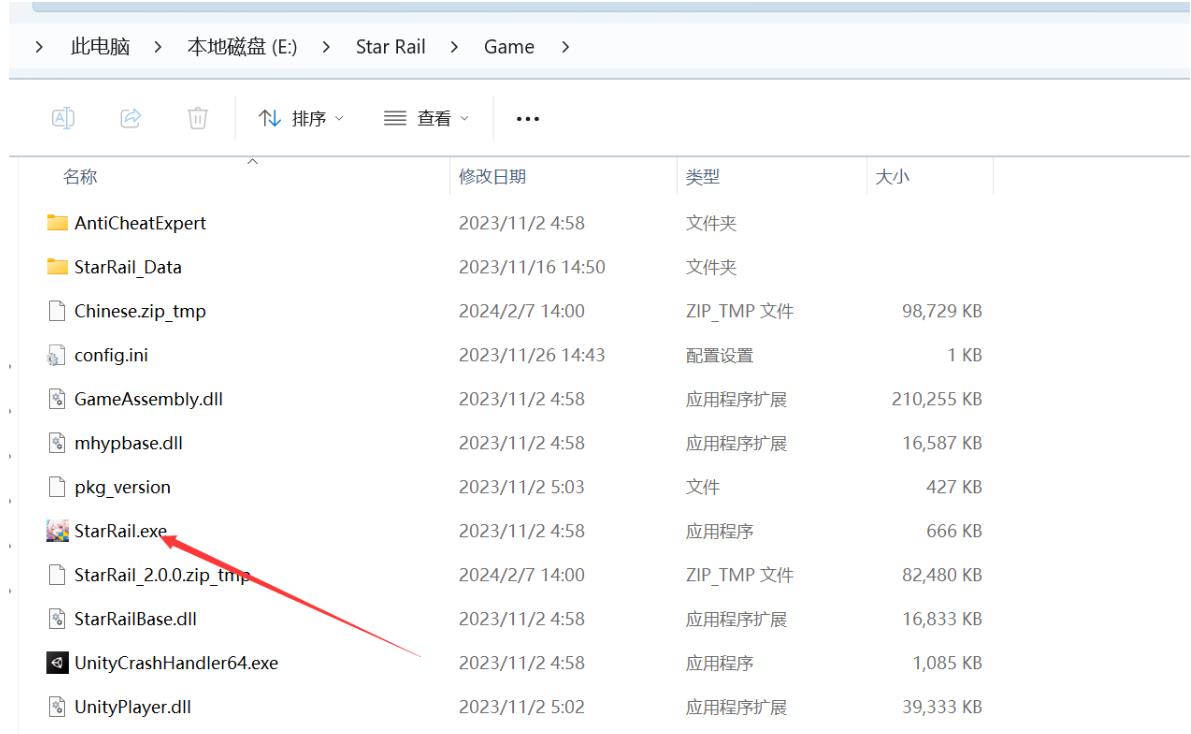Click the UnityPlayer.dll file name
The height and width of the screenshot is (734, 1191).
133,707
